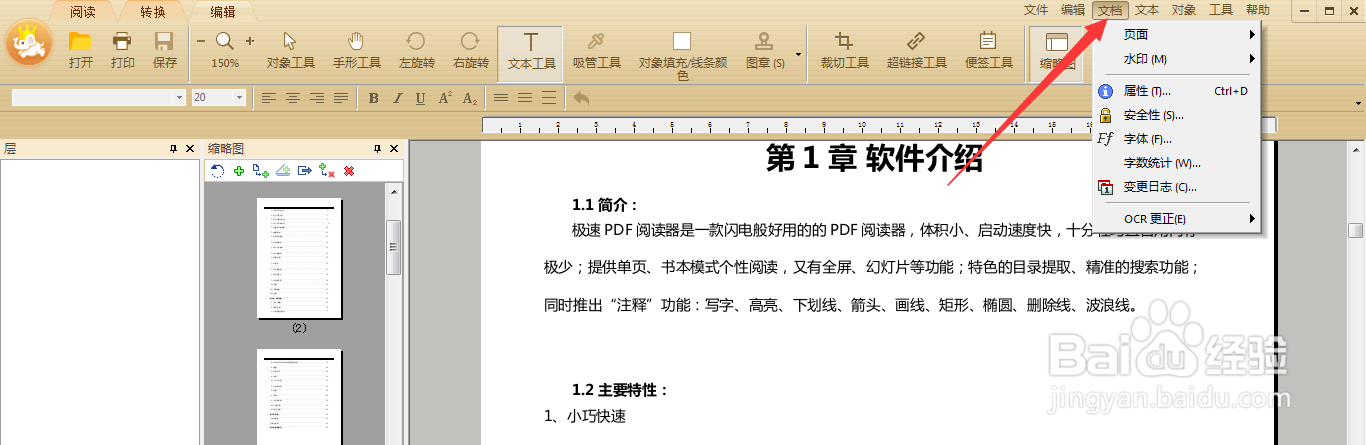The width and height of the screenshot is (1366, 445).
Task: Select the 便签工具 sticky note tool
Action: point(988,51)
